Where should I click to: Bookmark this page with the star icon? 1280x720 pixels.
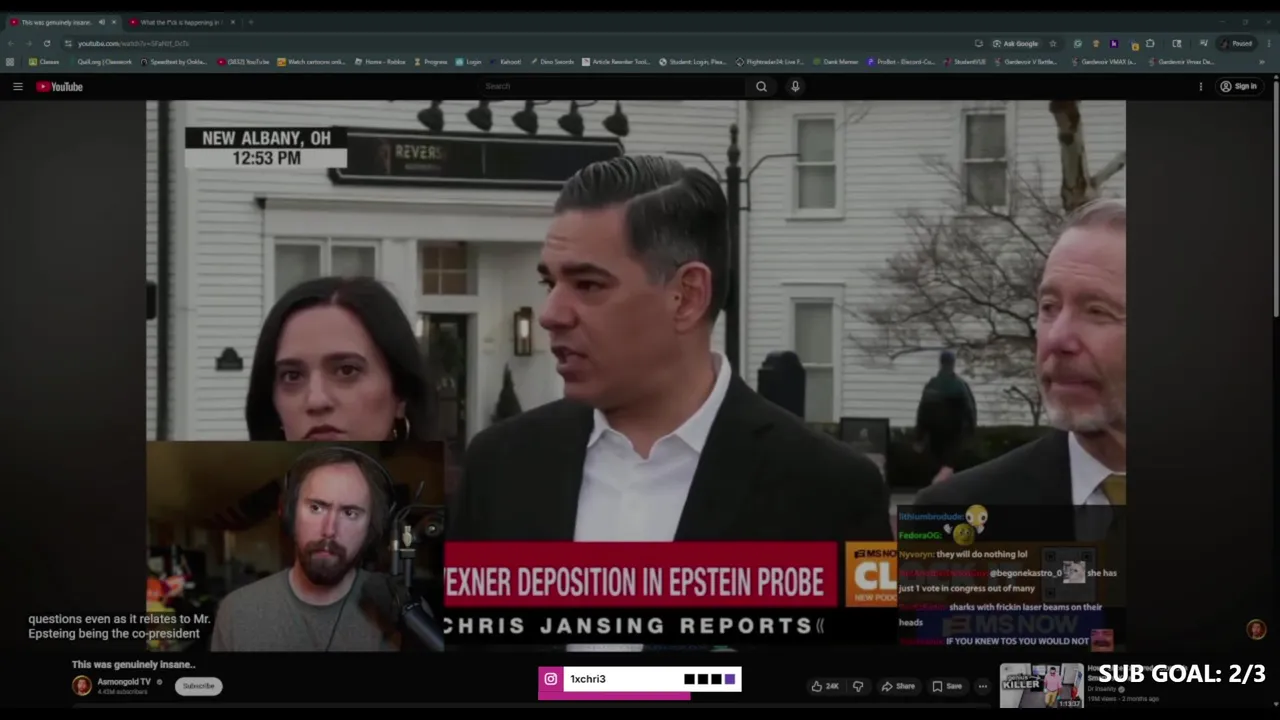(x=1052, y=44)
